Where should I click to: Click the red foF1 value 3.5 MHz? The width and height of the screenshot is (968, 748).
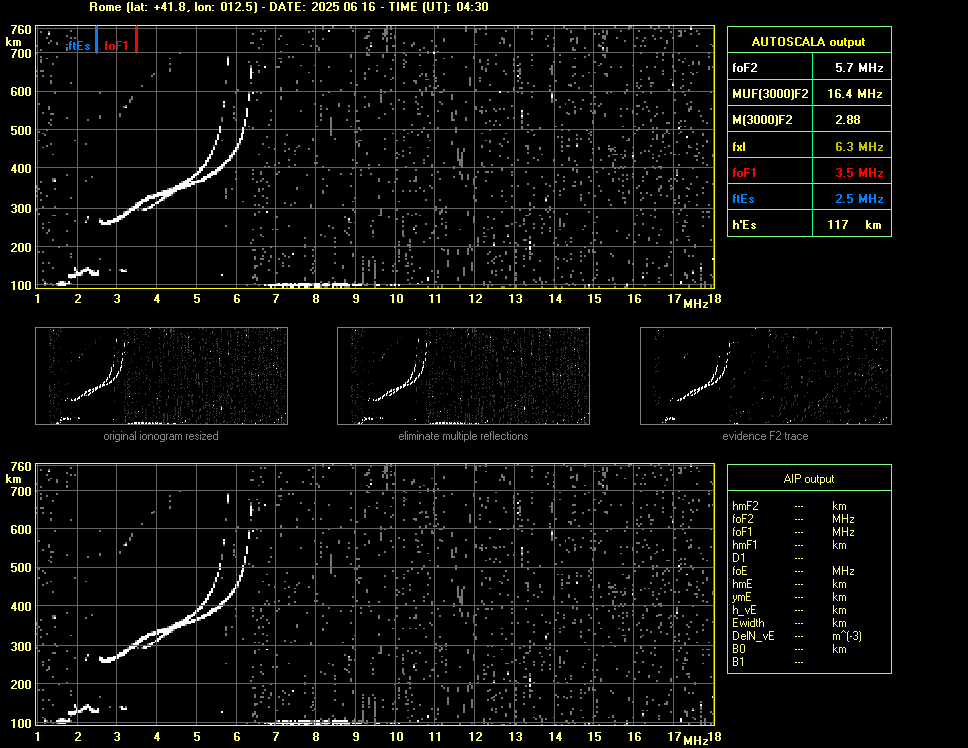click(x=859, y=173)
